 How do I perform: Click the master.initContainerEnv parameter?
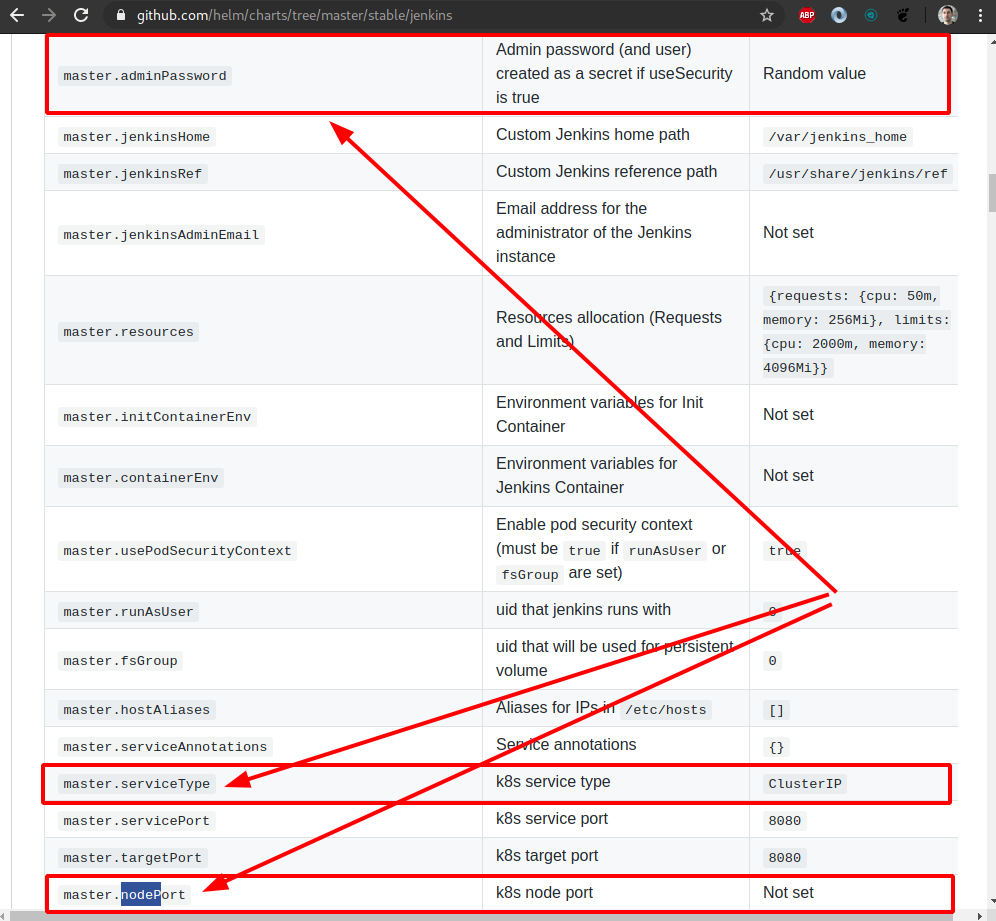tap(157, 417)
